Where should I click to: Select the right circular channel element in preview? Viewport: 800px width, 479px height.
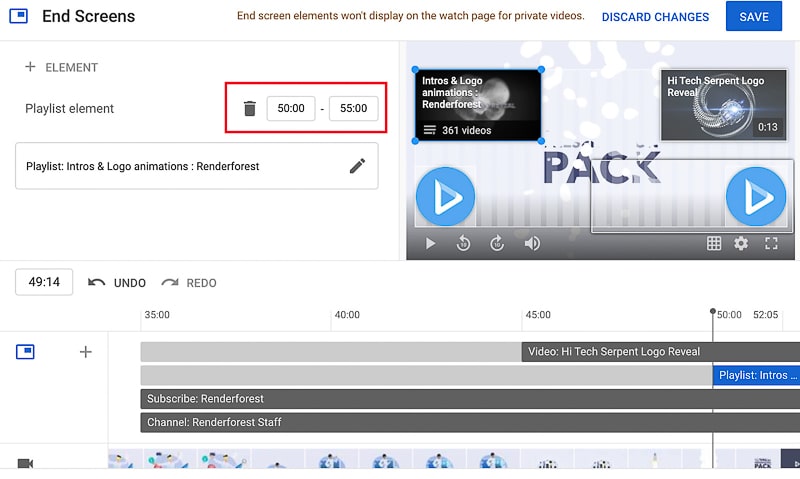756,196
